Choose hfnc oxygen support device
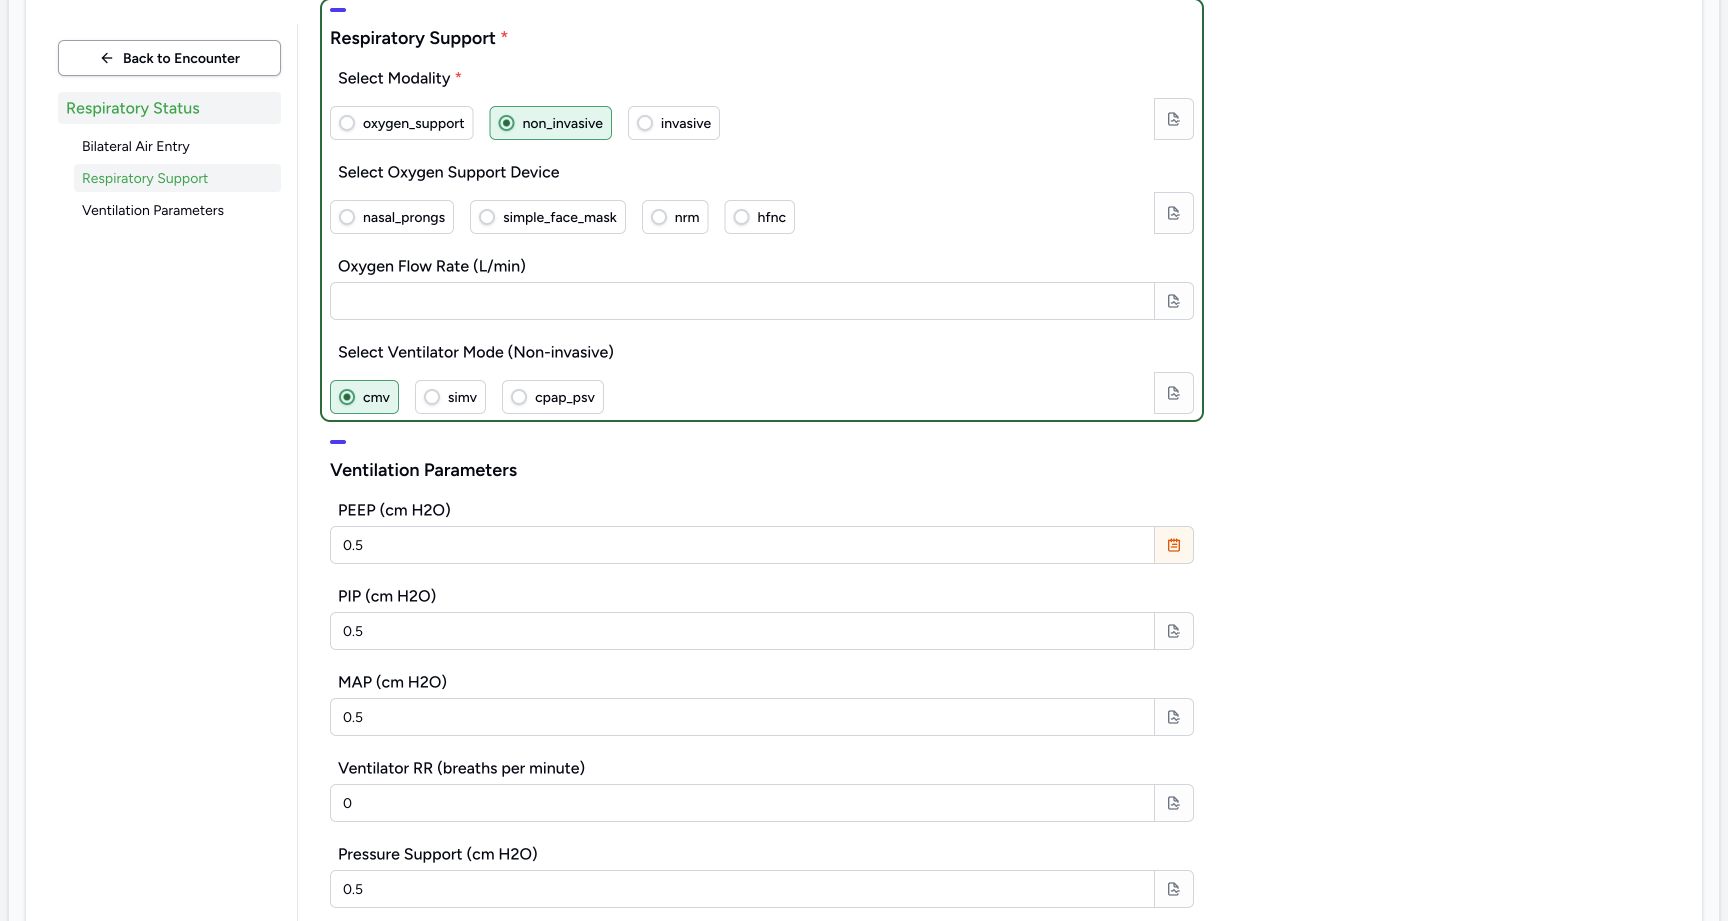Viewport: 1728px width, 921px height. pyautogui.click(x=759, y=217)
